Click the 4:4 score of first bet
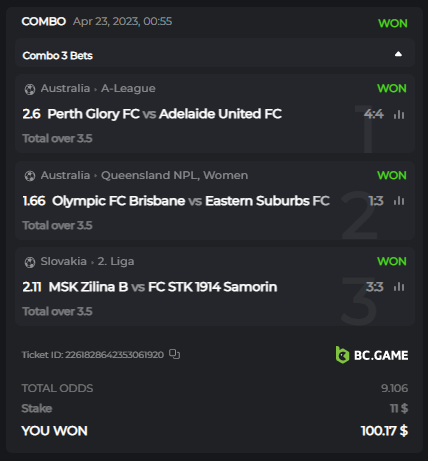Image resolution: width=428 pixels, height=461 pixels. [x=374, y=114]
